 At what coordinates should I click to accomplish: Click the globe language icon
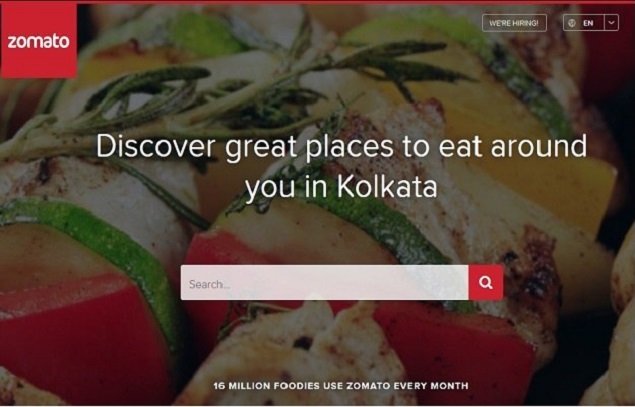(x=572, y=23)
